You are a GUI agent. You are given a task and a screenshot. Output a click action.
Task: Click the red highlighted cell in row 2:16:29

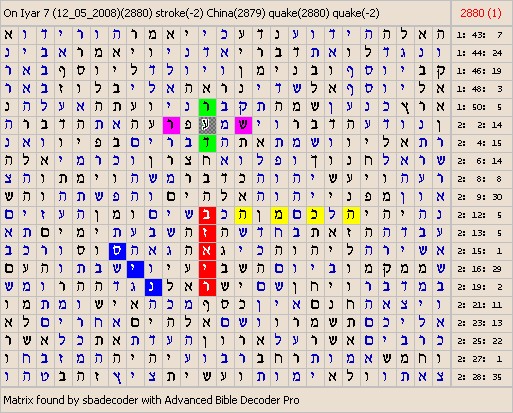(x=207, y=269)
